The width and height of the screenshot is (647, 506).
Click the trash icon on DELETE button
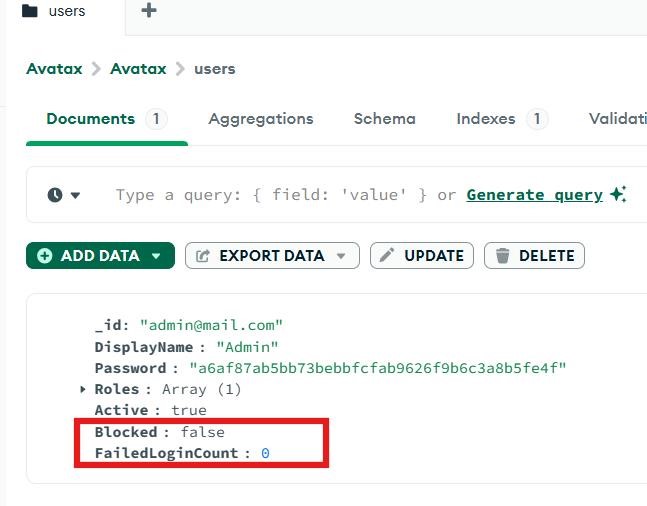[x=502, y=256]
